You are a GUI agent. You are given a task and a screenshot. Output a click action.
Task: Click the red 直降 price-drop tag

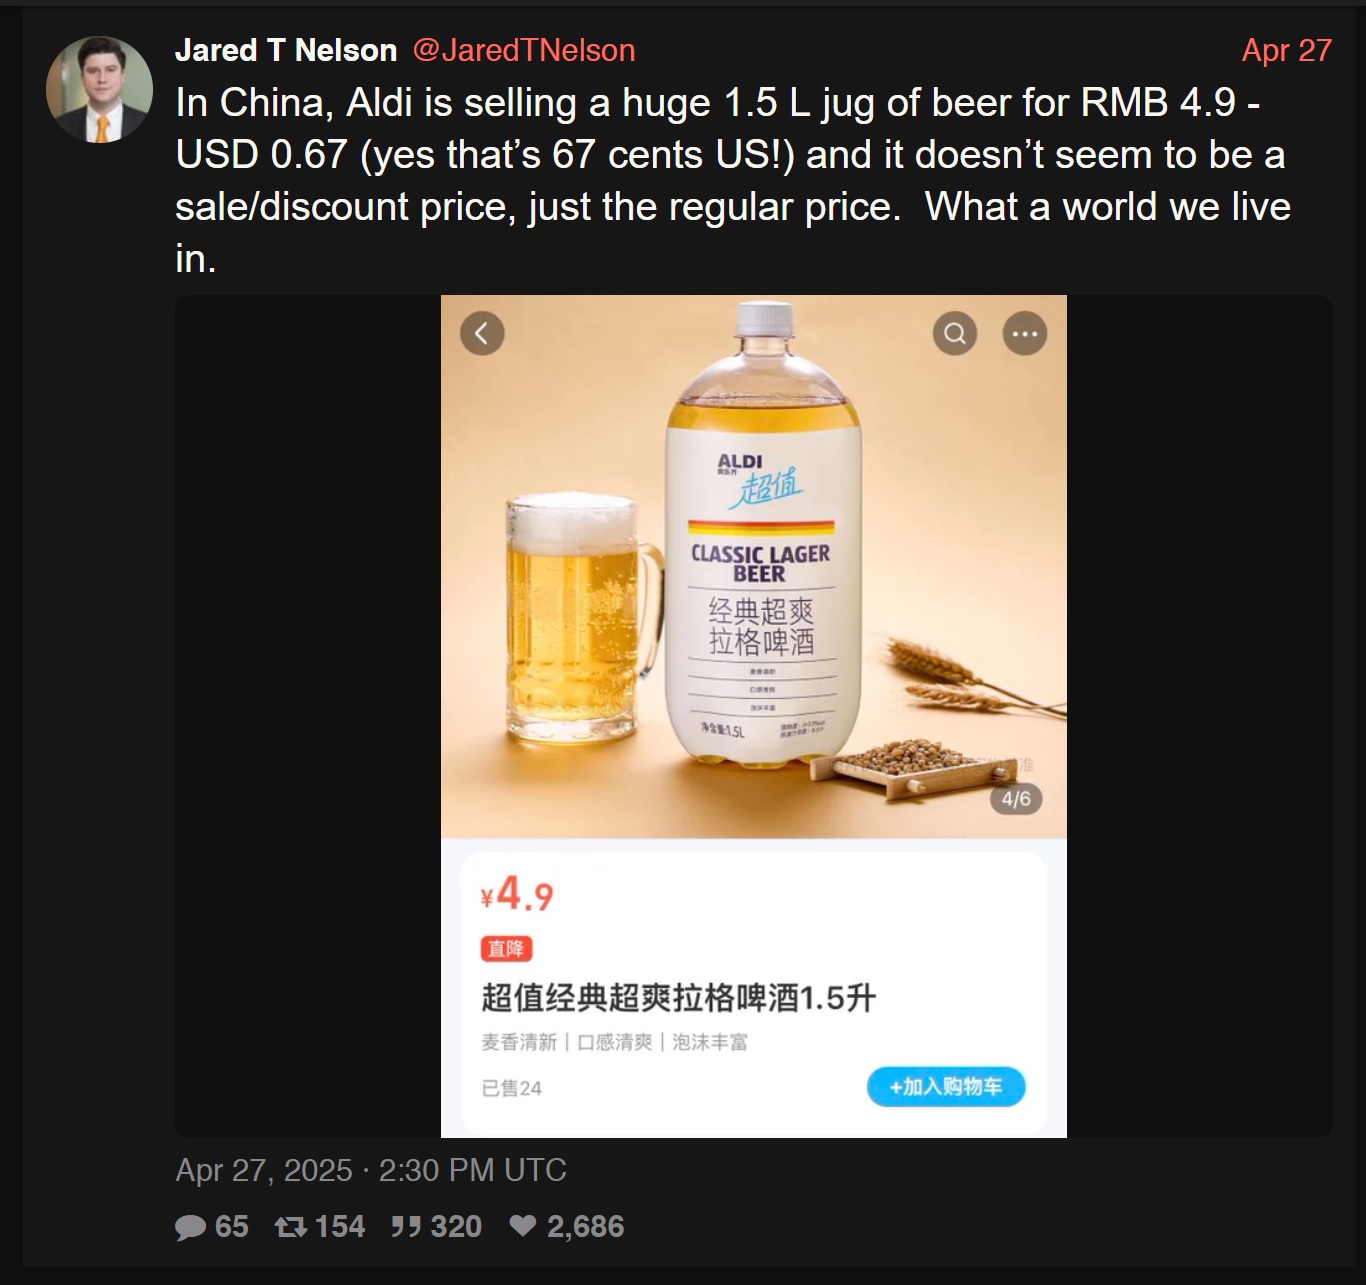506,949
